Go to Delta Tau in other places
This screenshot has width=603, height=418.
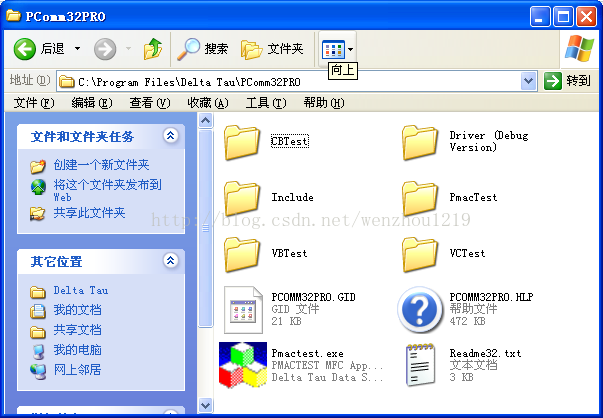tap(81, 290)
